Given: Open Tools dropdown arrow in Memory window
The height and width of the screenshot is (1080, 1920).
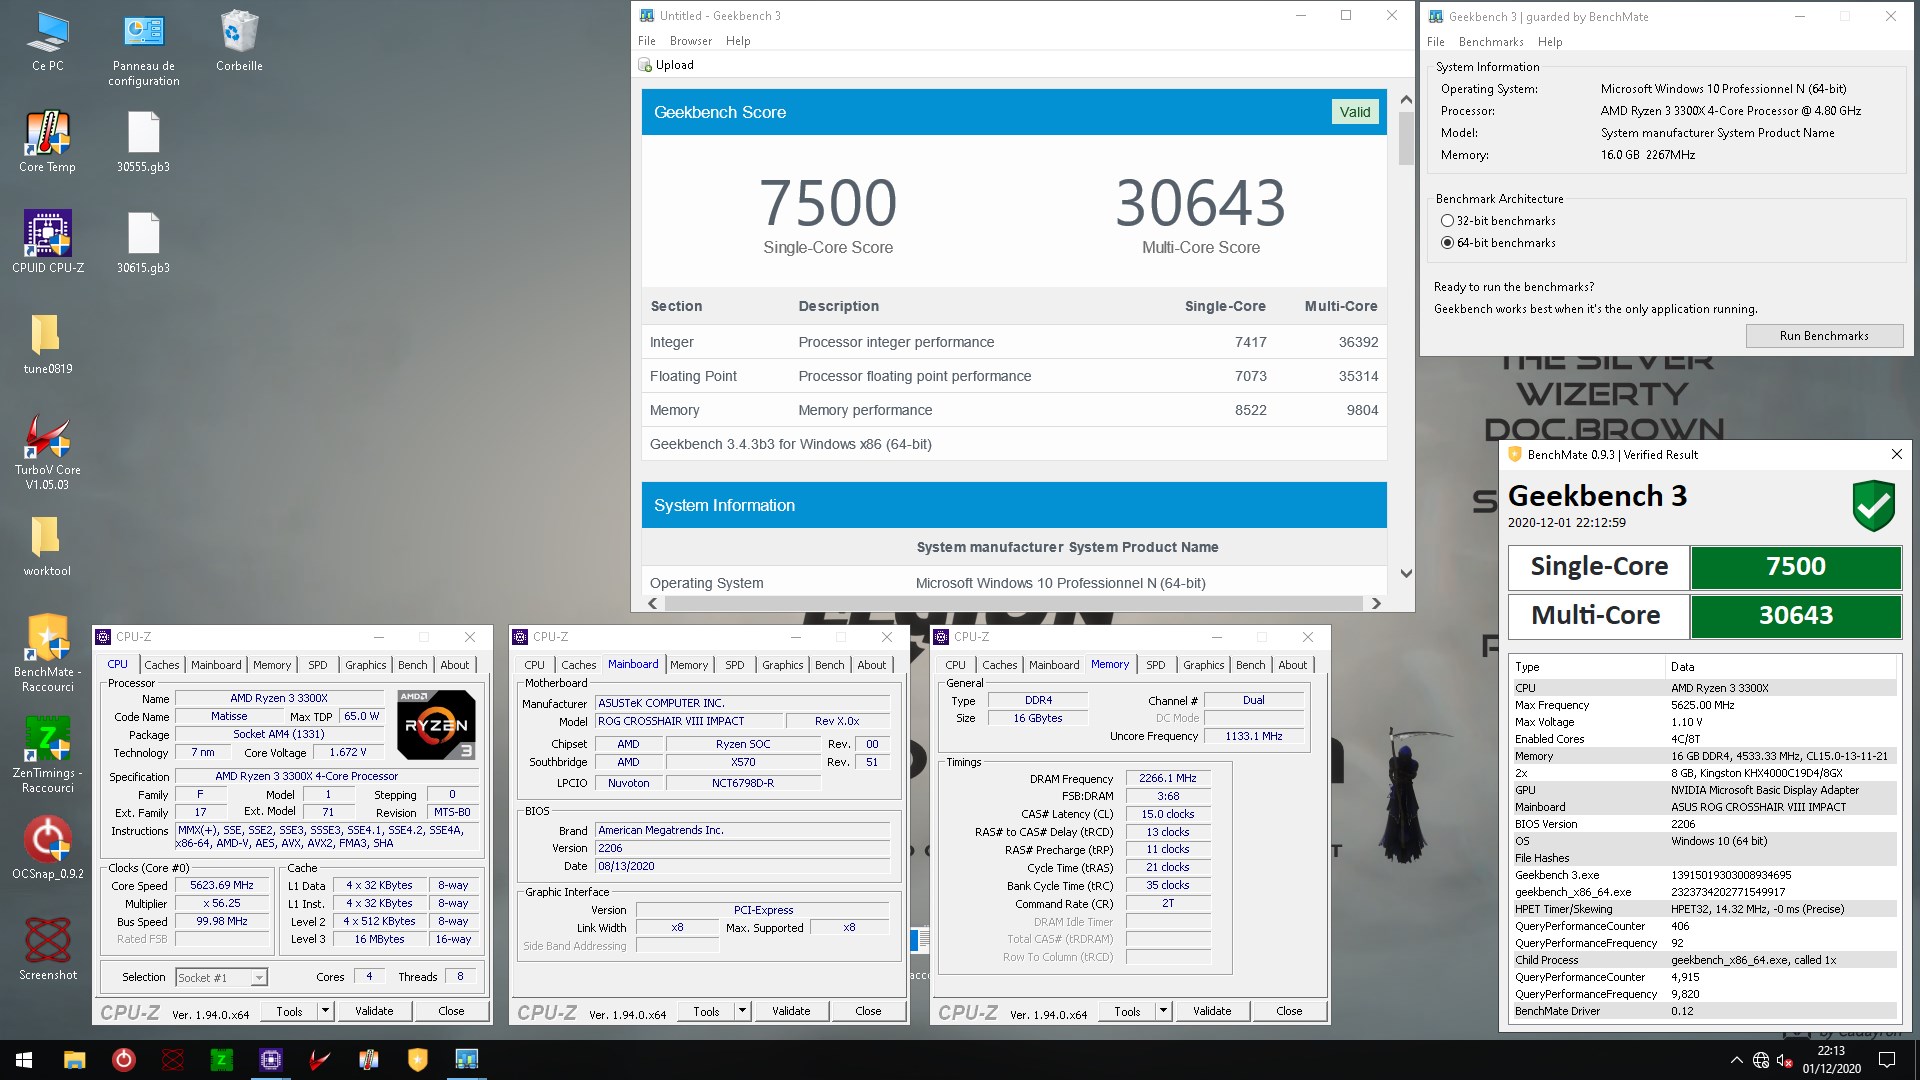Looking at the screenshot, I should point(1163,1011).
